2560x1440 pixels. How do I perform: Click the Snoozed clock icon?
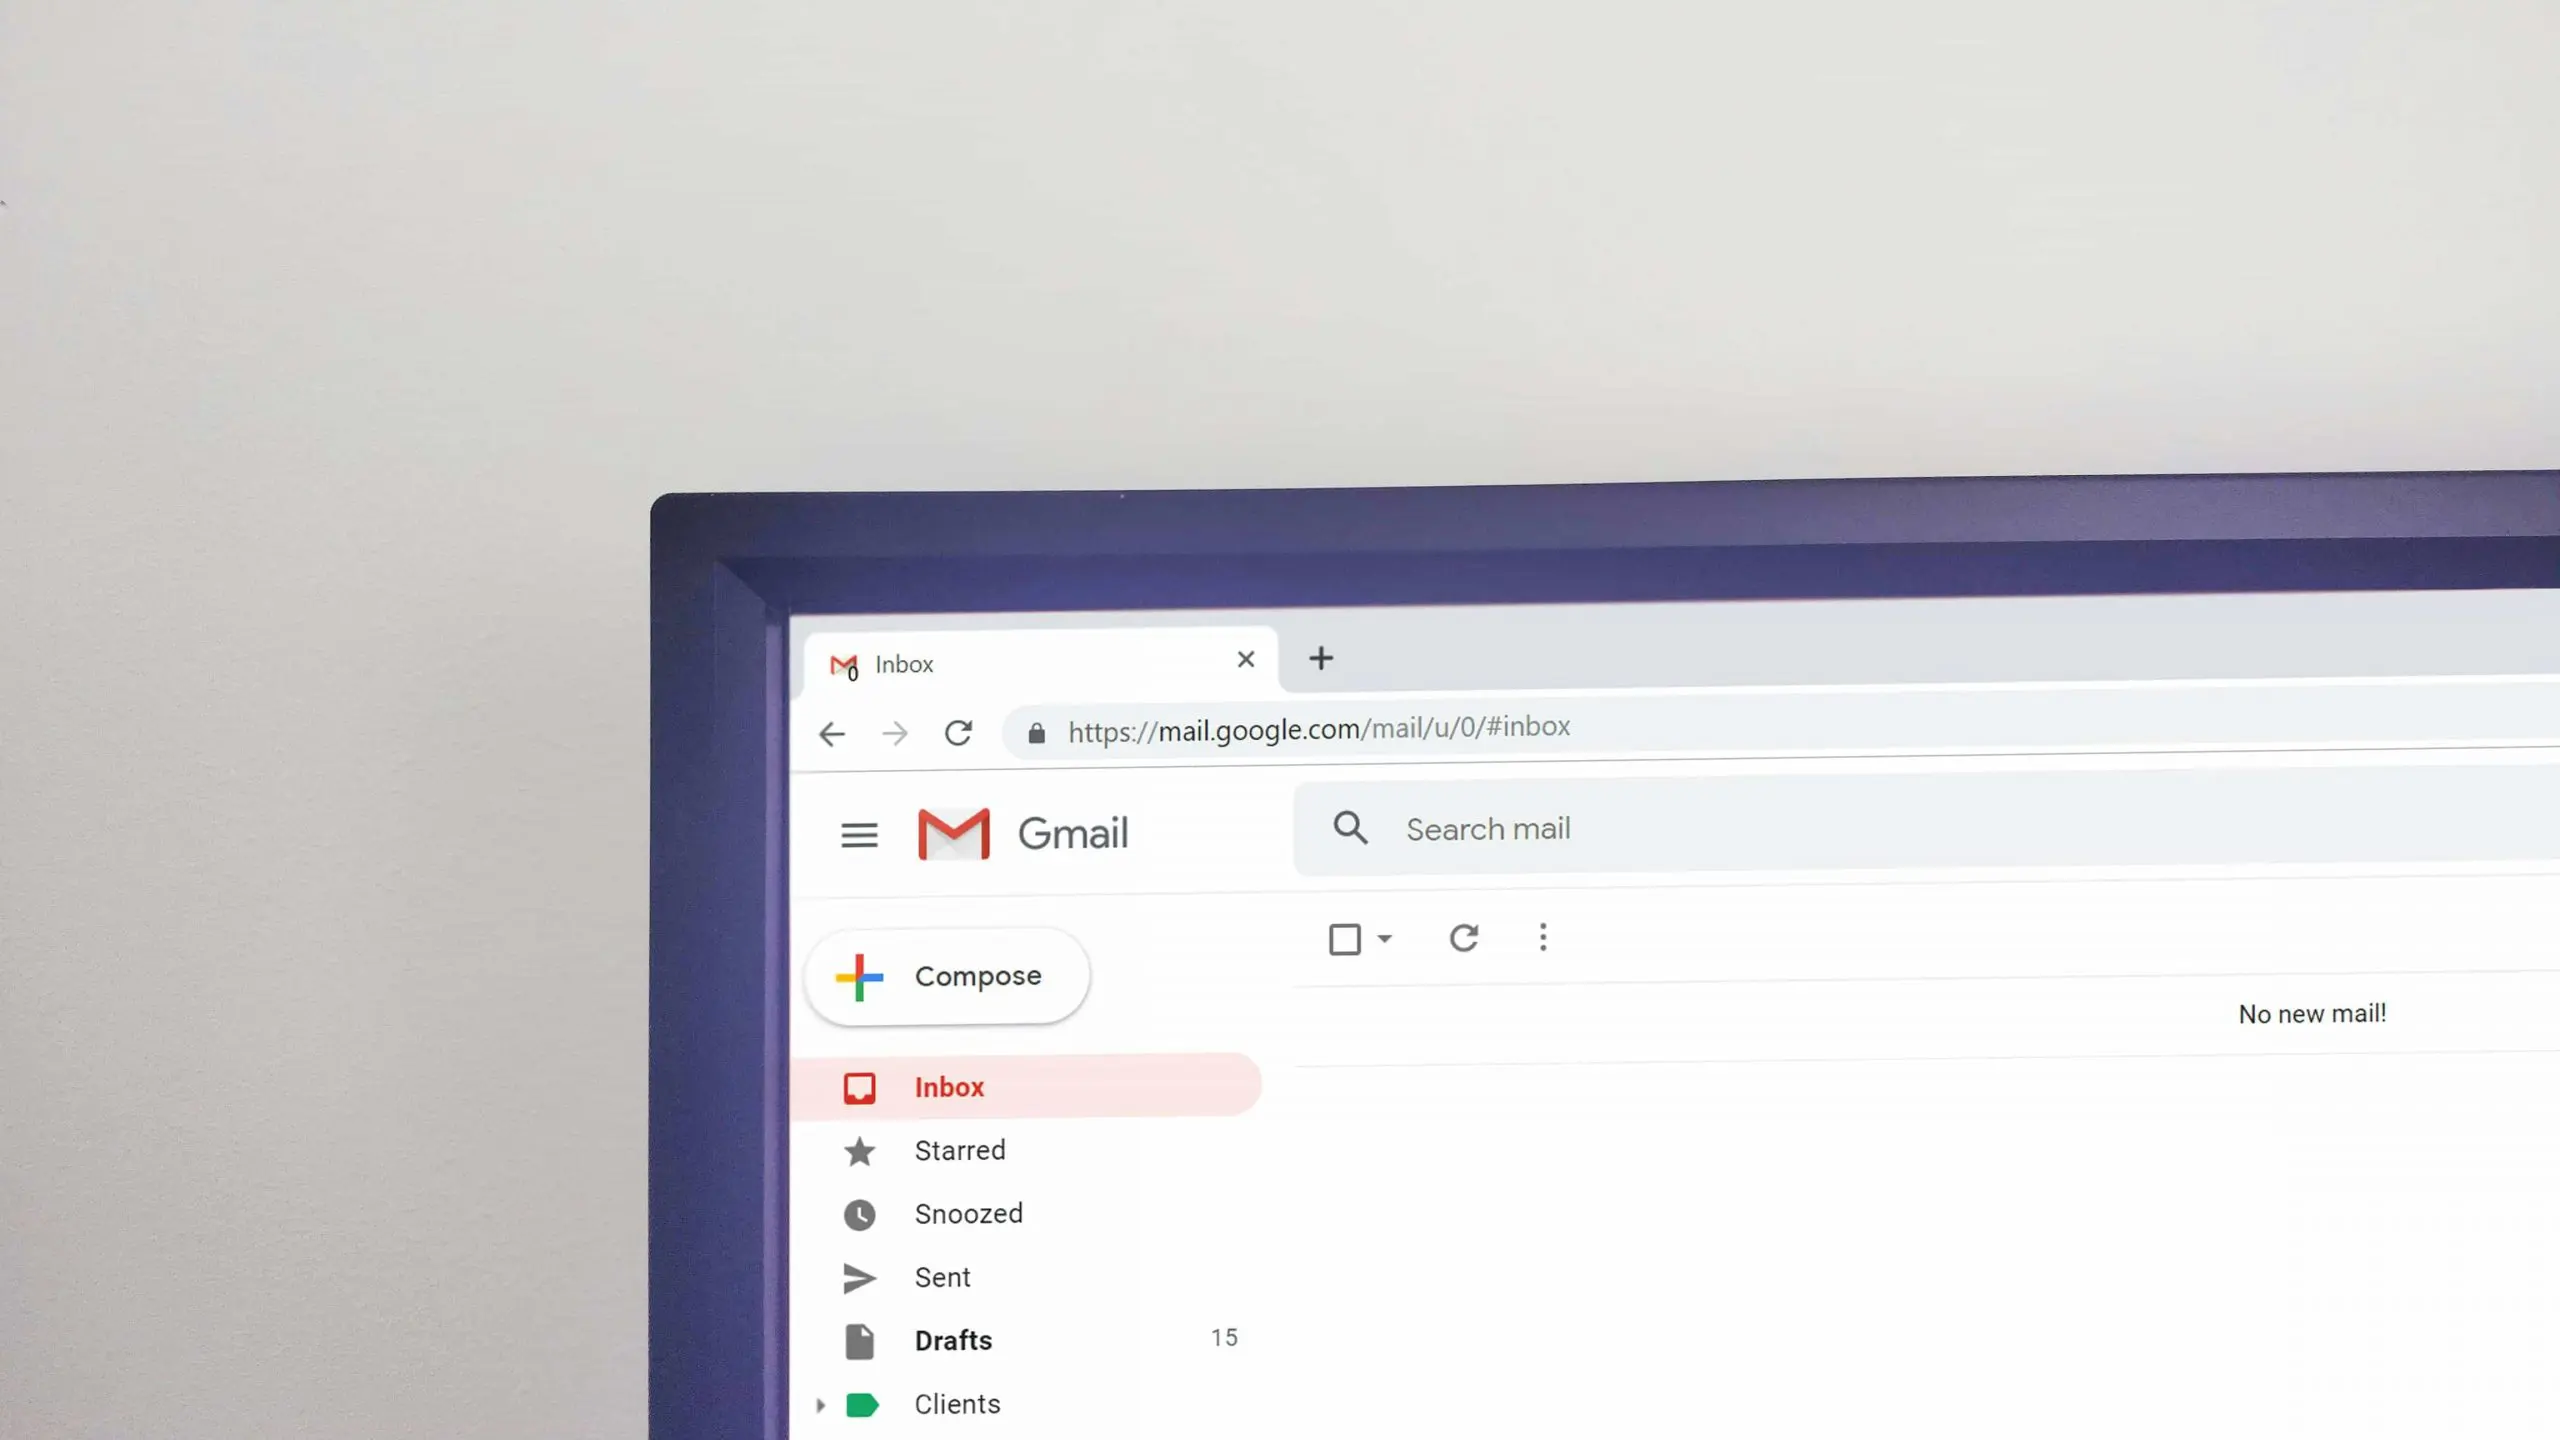point(860,1213)
